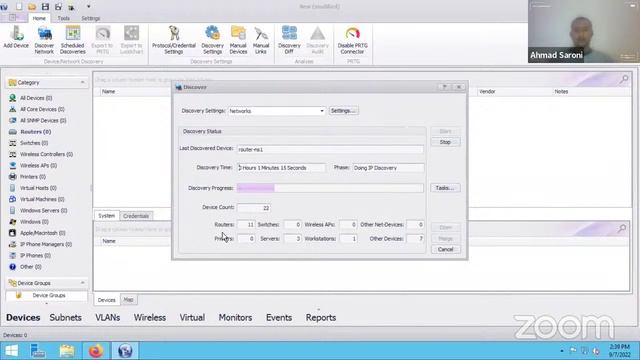Click the Discovery dialog help button
This screenshot has width=640, height=360.
tap(445, 87)
